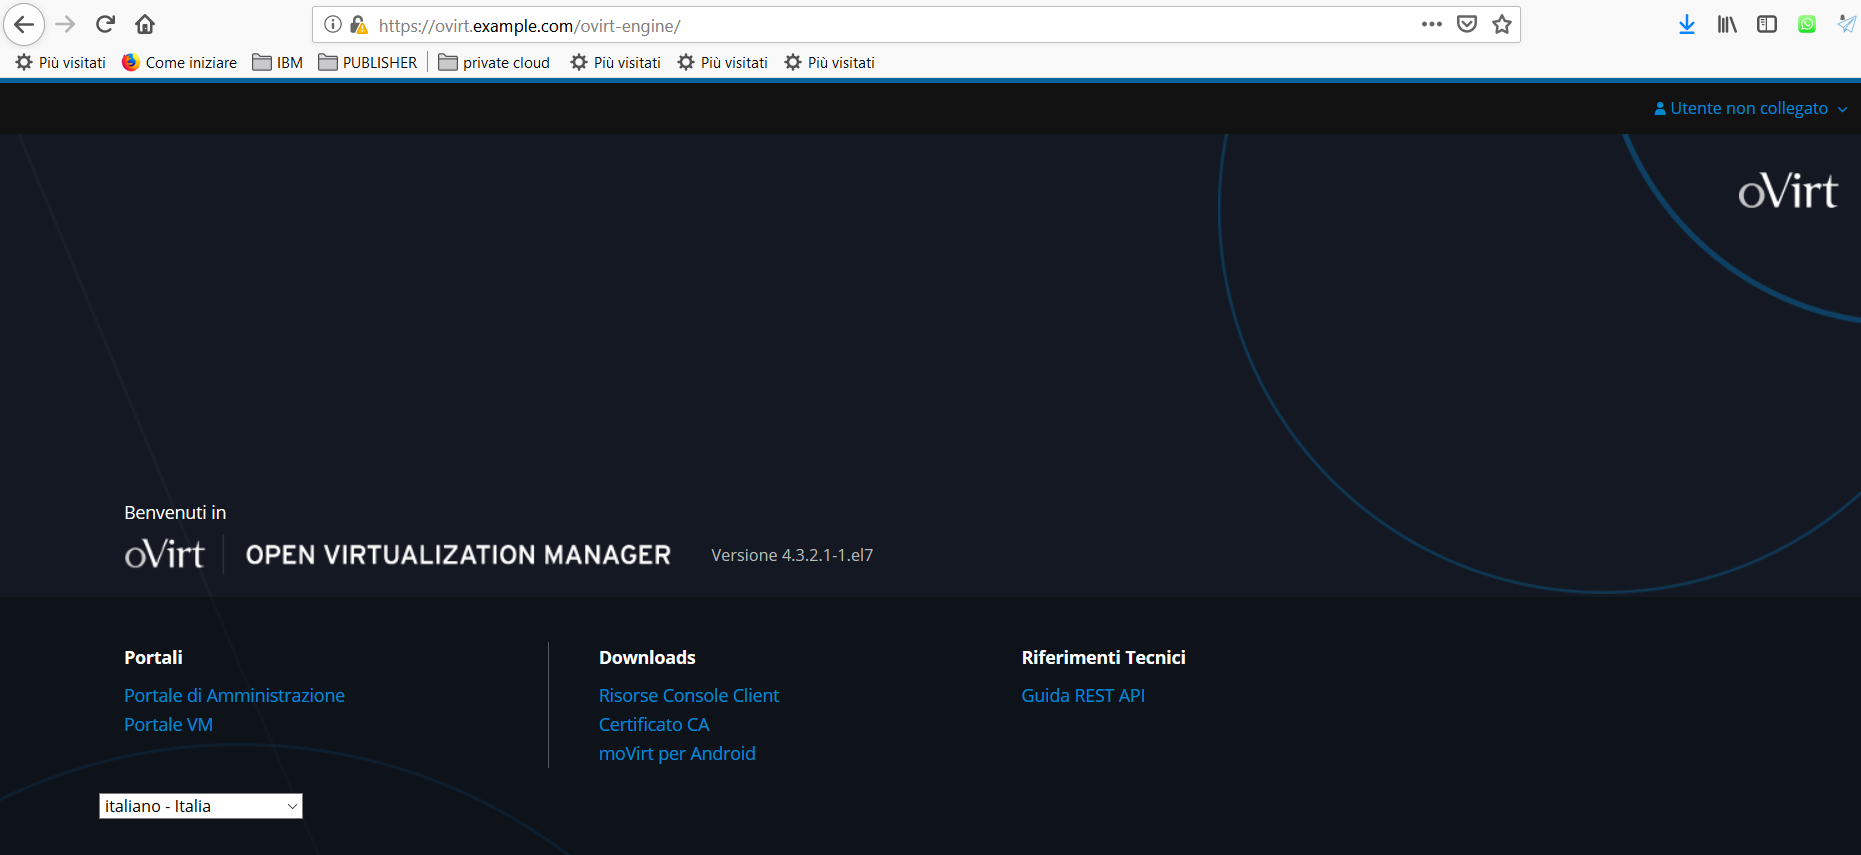Click the browser back arrow button
Viewport: 1861px width, 855px height.
point(24,24)
